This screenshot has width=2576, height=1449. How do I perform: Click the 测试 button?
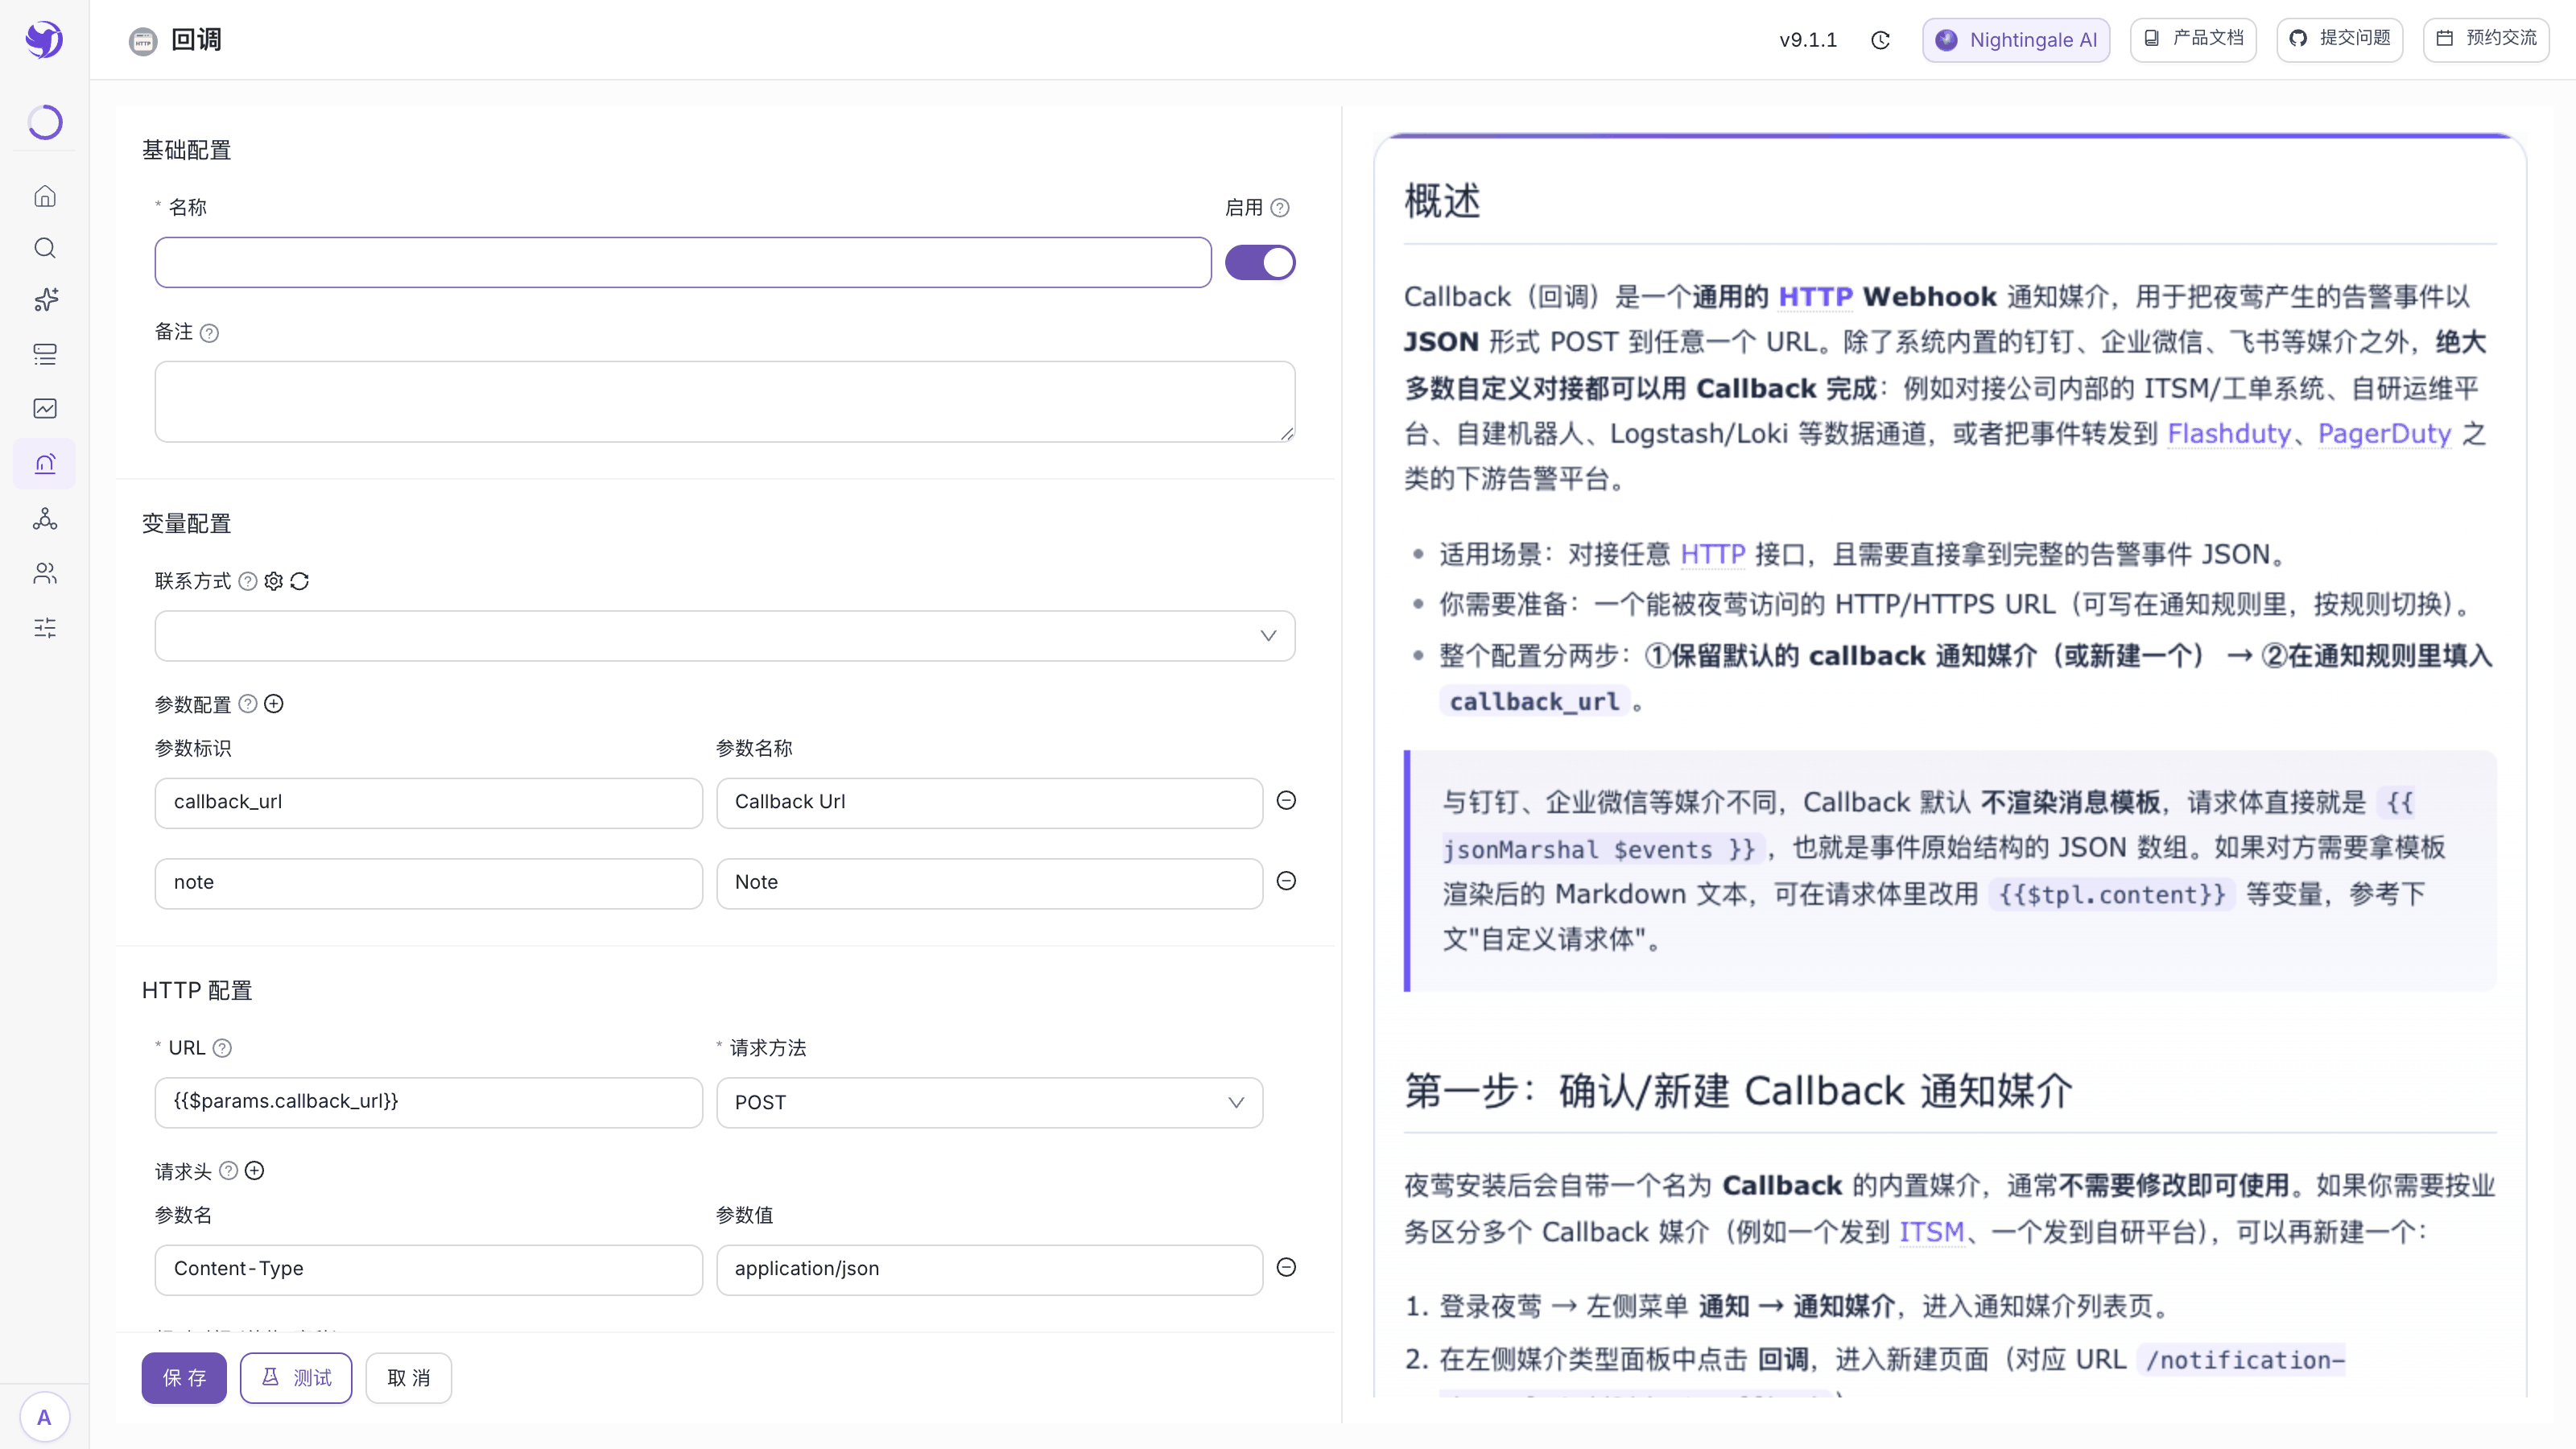point(296,1378)
